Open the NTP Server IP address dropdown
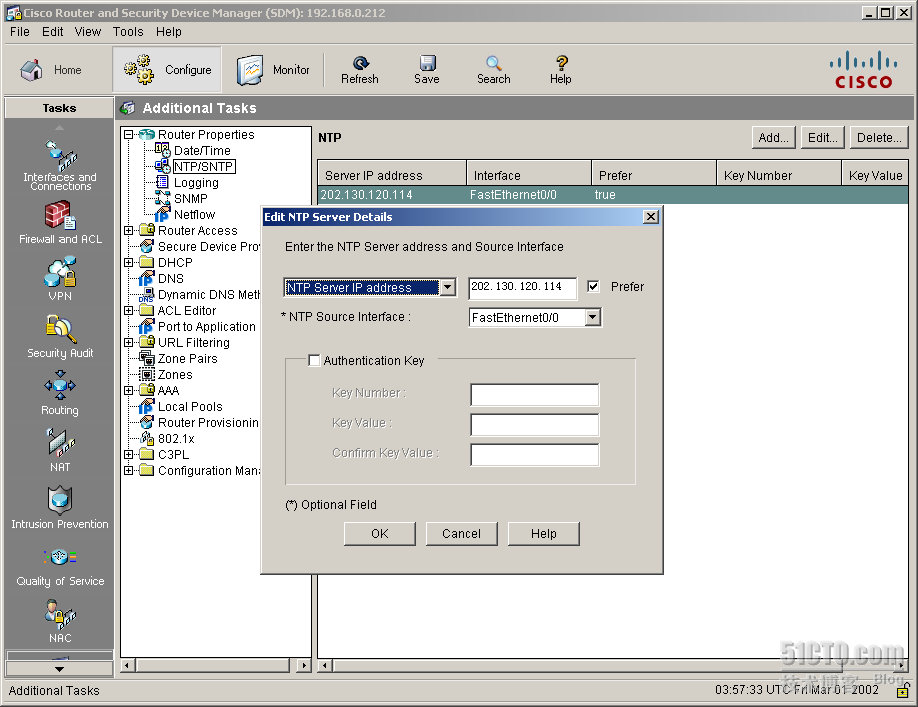Image resolution: width=918 pixels, height=707 pixels. [x=448, y=287]
